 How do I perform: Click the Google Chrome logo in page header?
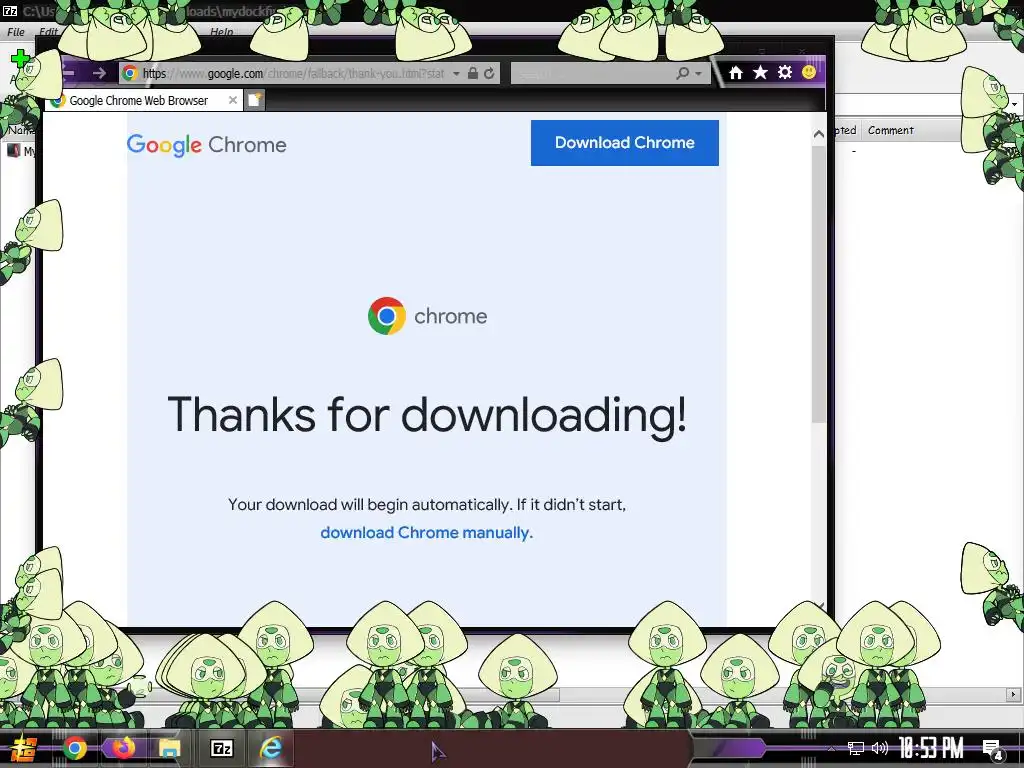(x=206, y=145)
